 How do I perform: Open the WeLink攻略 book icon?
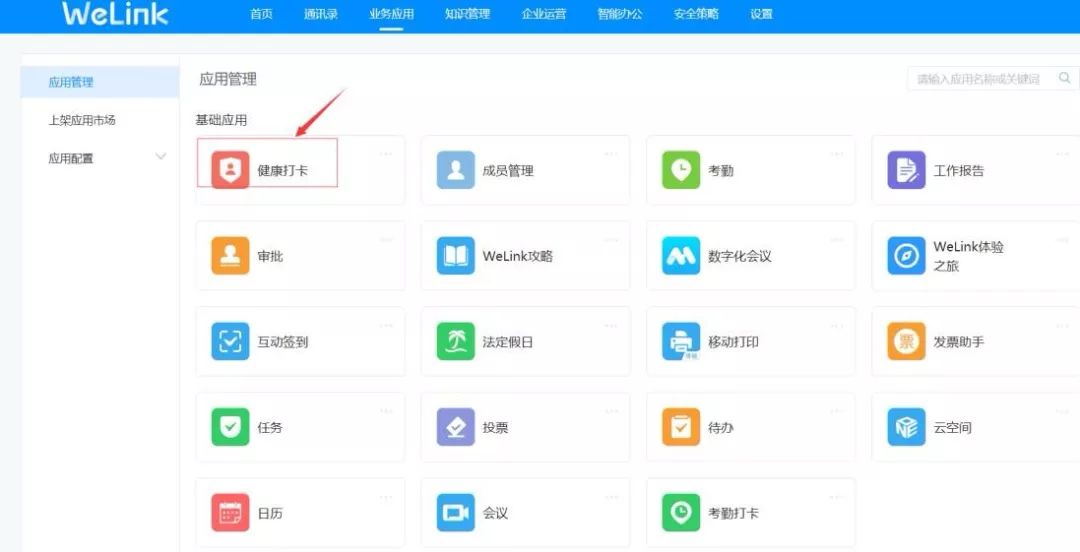455,256
